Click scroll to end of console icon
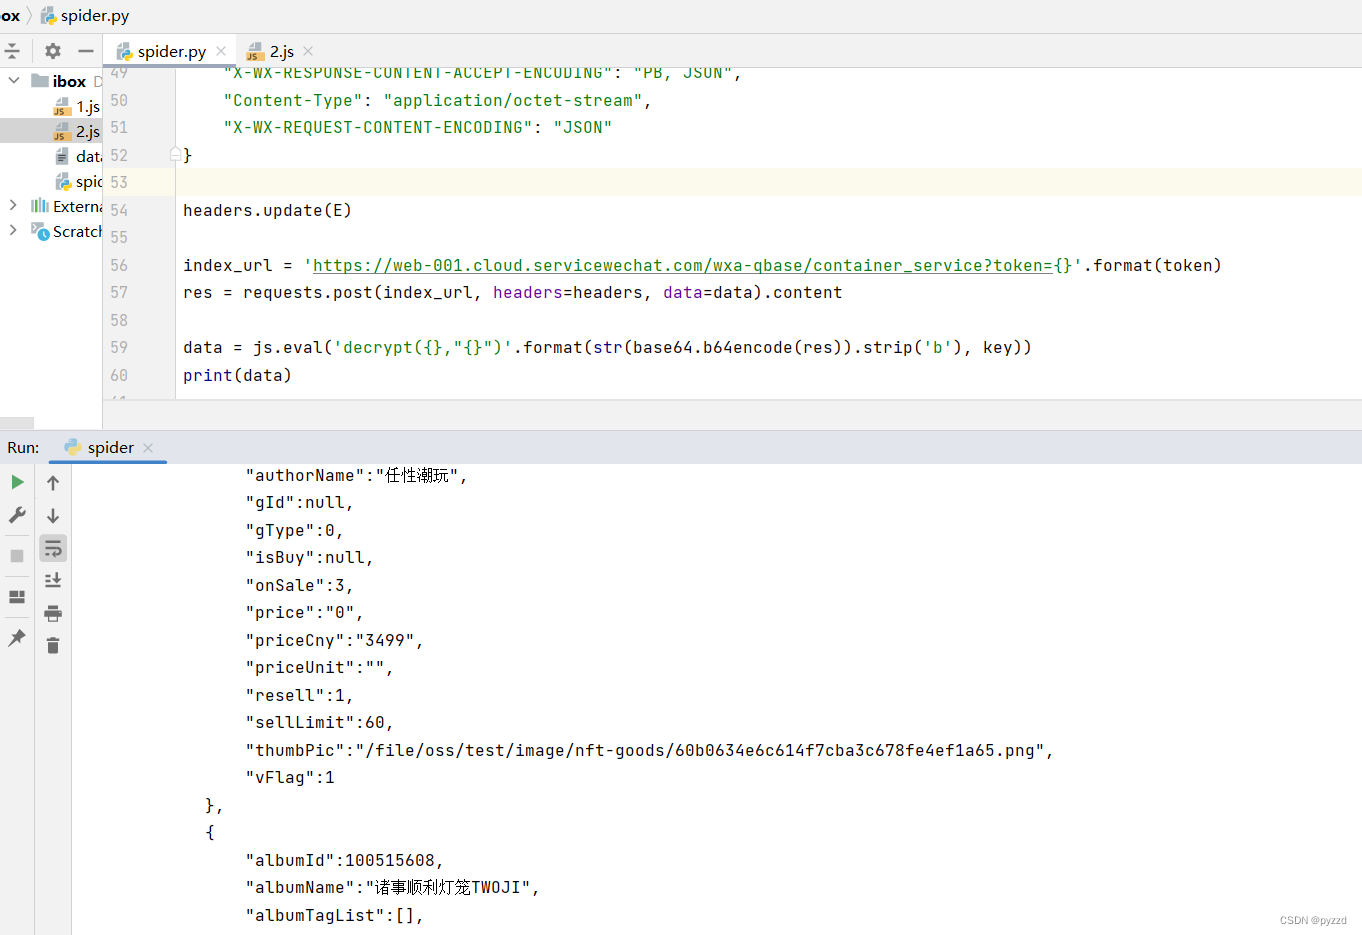The width and height of the screenshot is (1362, 935). (x=53, y=580)
